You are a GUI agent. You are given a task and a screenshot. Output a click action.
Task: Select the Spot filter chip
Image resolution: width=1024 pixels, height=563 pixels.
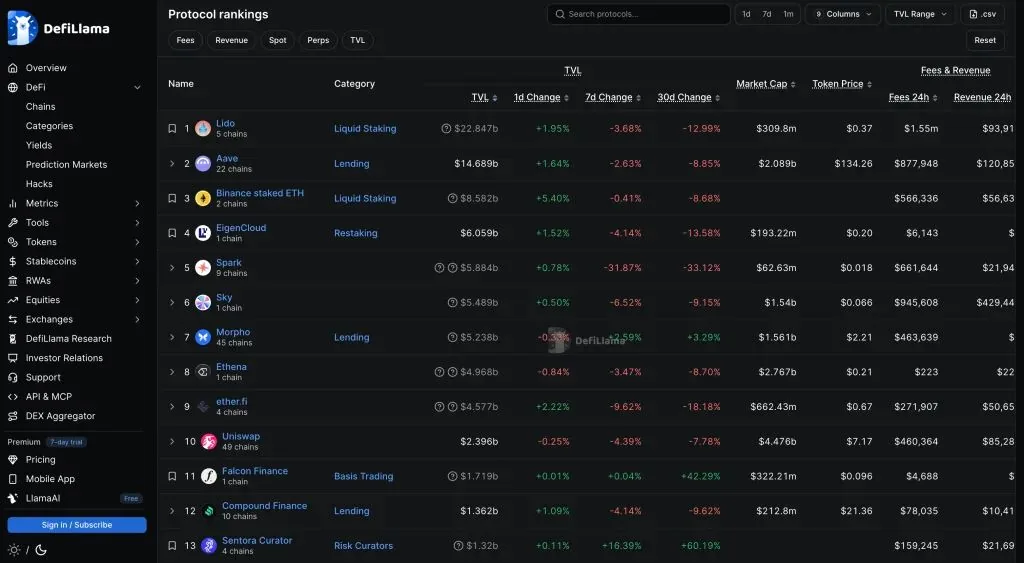click(278, 40)
